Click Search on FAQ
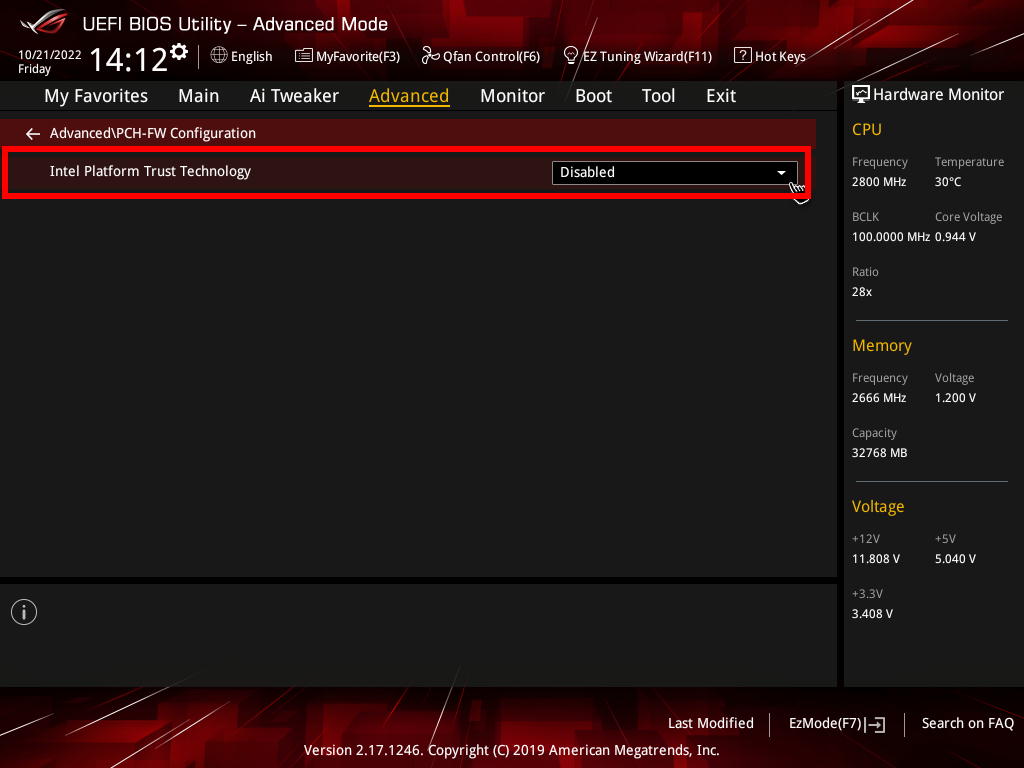 click(967, 723)
